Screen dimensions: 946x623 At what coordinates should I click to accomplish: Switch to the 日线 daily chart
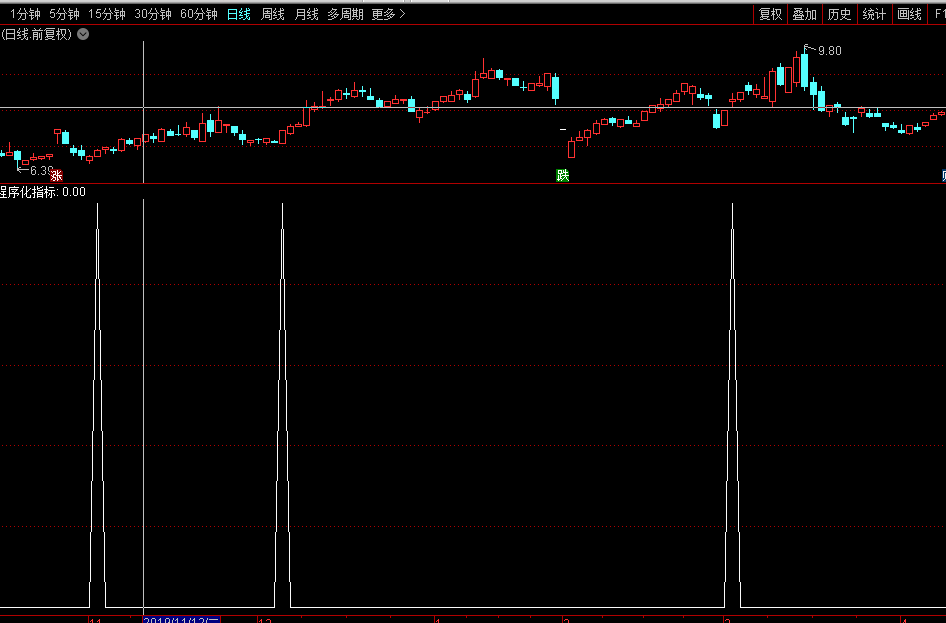tap(239, 14)
